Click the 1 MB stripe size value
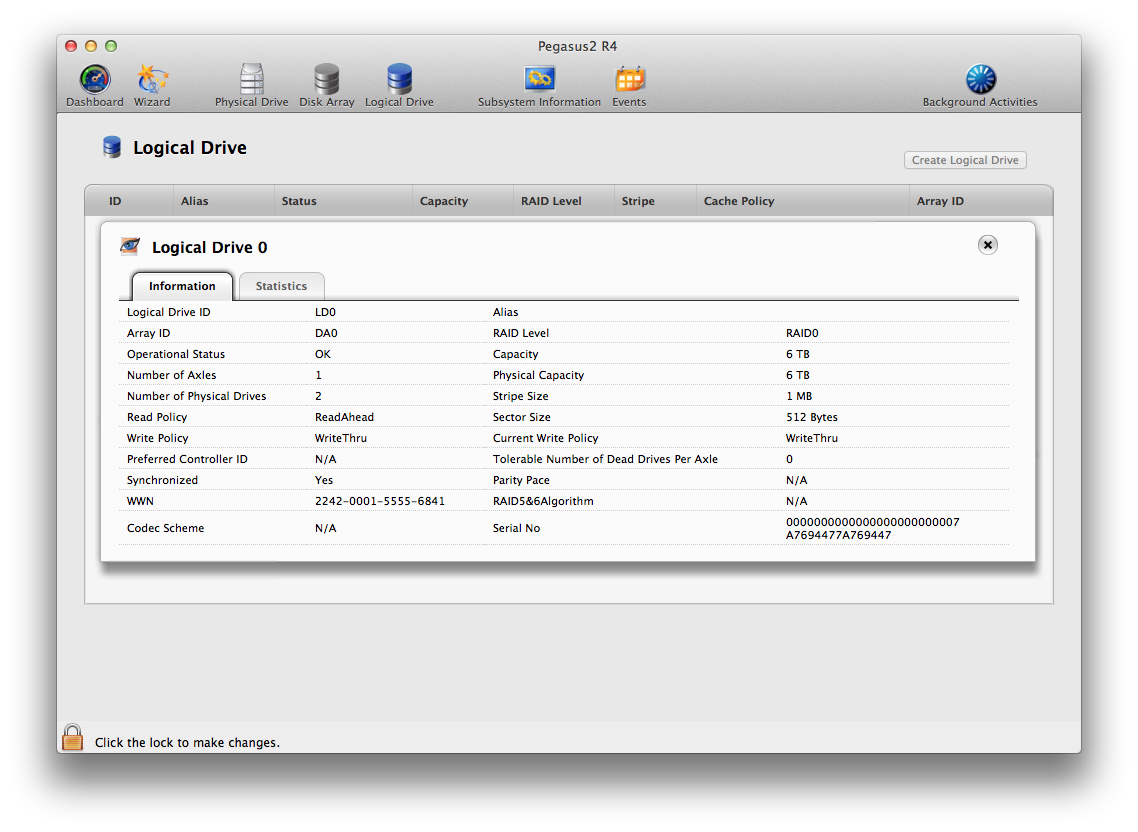This screenshot has height=832, width=1138. point(798,396)
